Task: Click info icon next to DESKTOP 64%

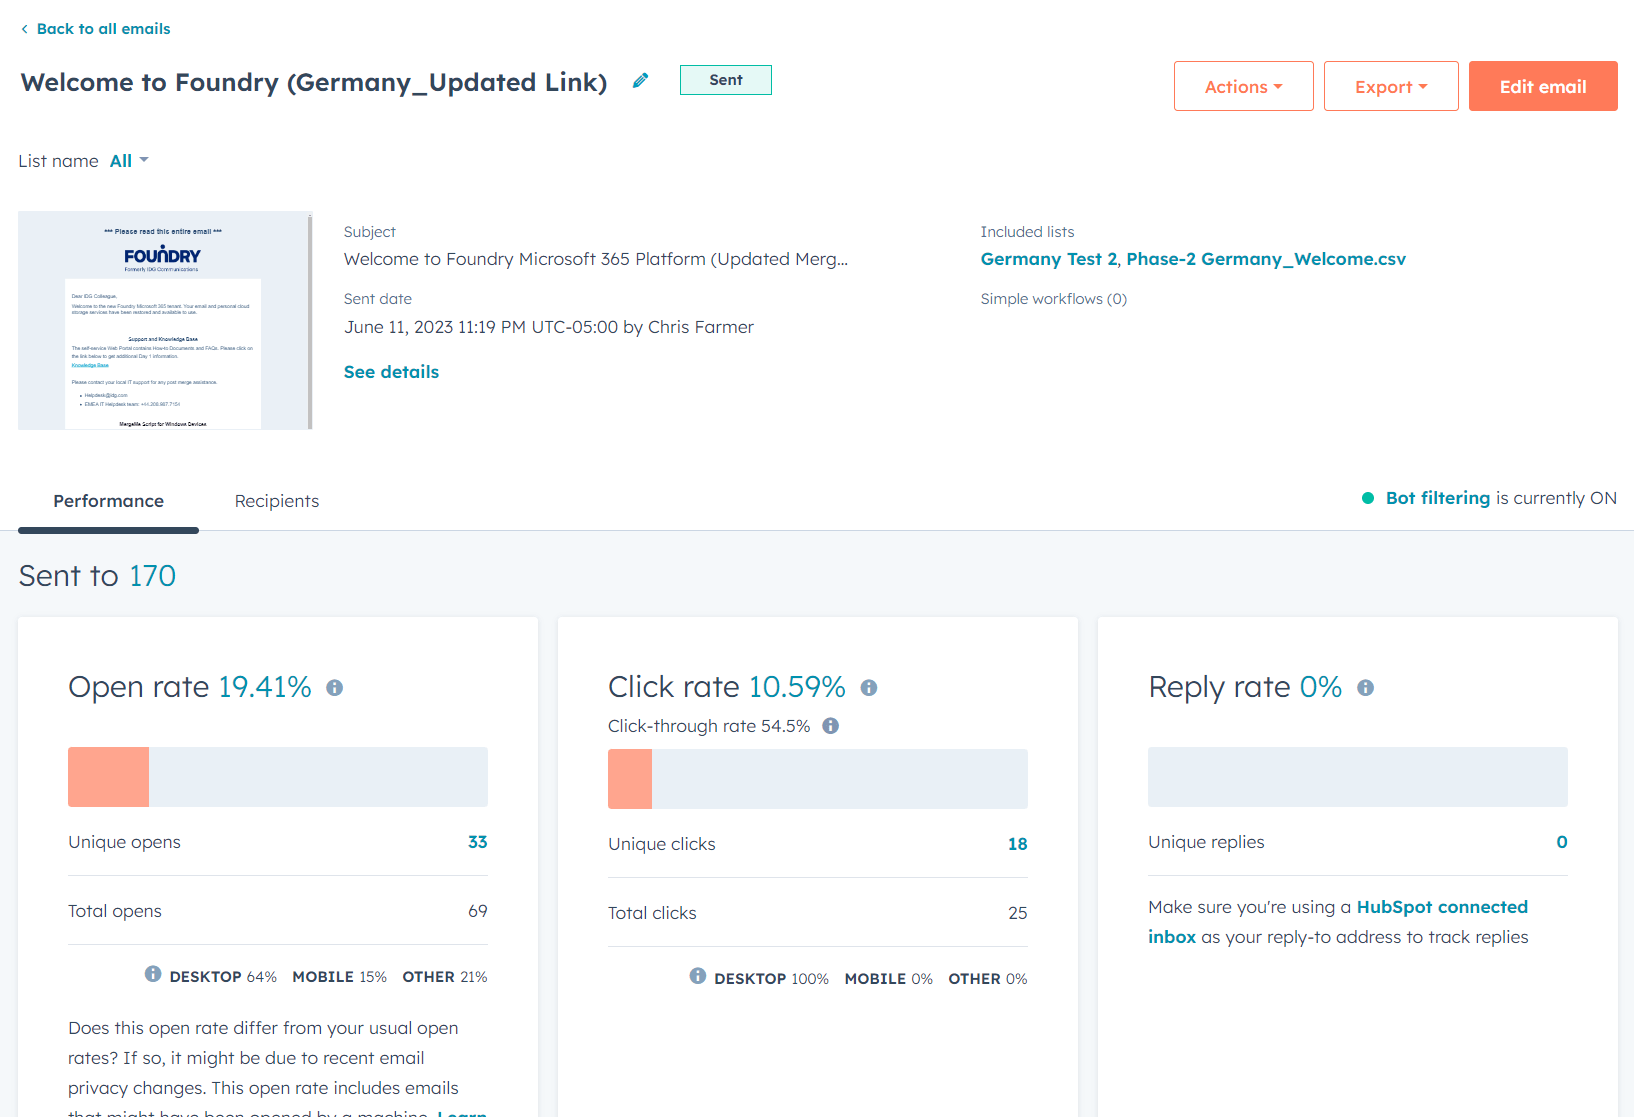Action: (x=153, y=974)
